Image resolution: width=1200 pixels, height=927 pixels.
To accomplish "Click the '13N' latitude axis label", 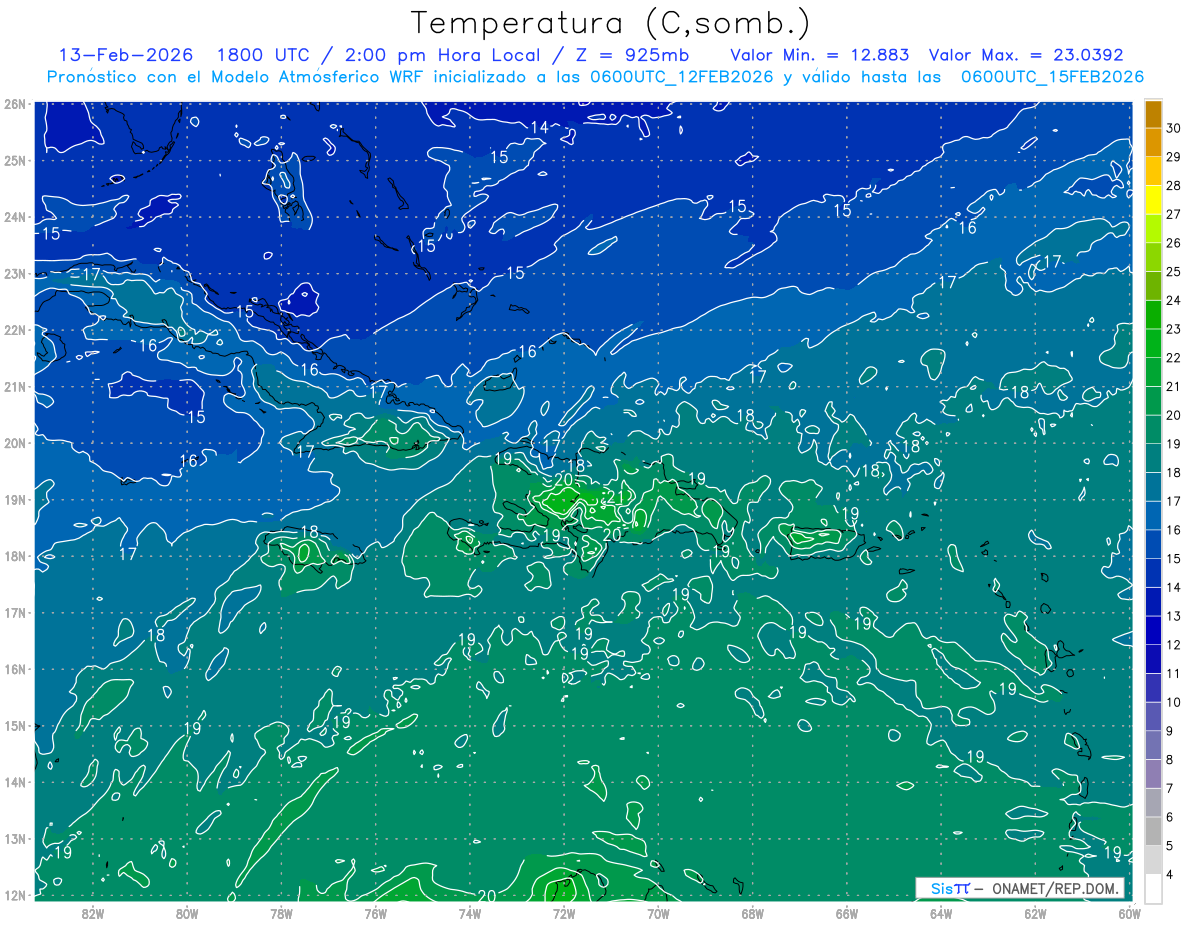I will [14, 838].
